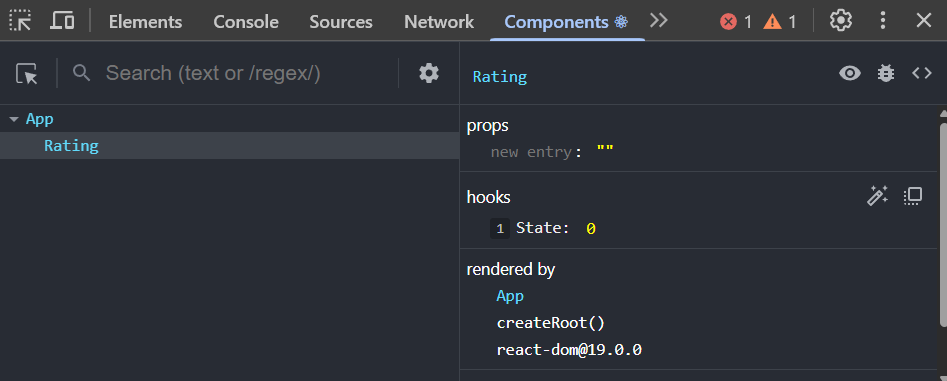
Task: Jump to App in rendered by list
Action: click(x=510, y=296)
